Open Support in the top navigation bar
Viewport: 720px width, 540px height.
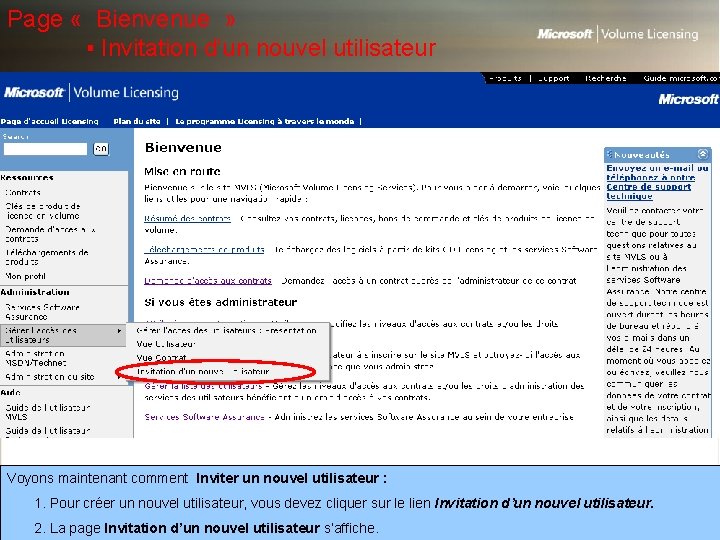[553, 78]
